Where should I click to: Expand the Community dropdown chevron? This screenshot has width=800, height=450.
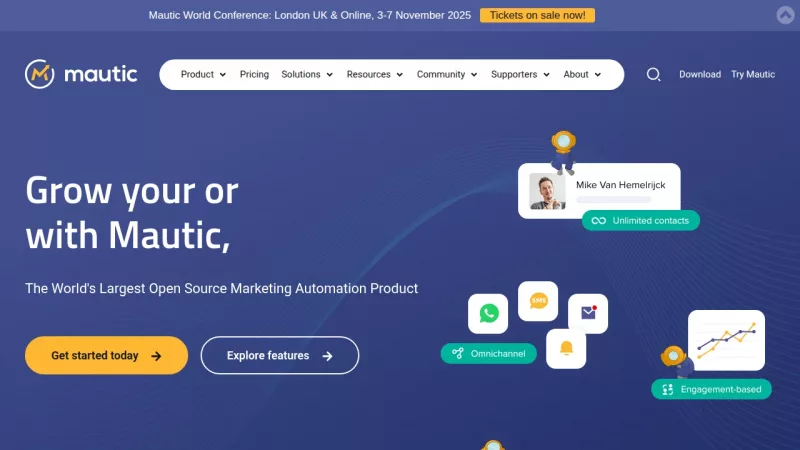click(474, 75)
